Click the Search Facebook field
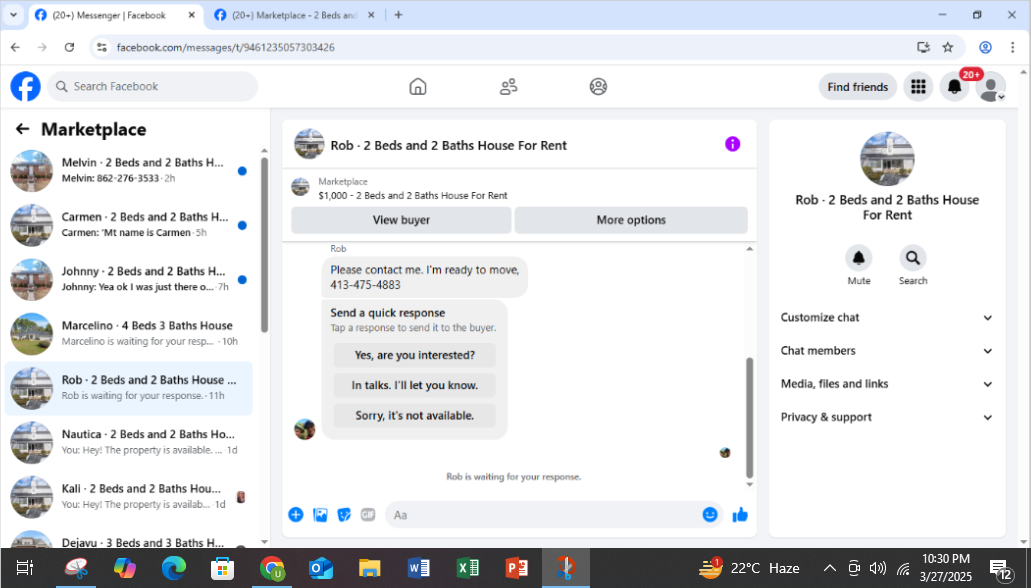 click(153, 86)
